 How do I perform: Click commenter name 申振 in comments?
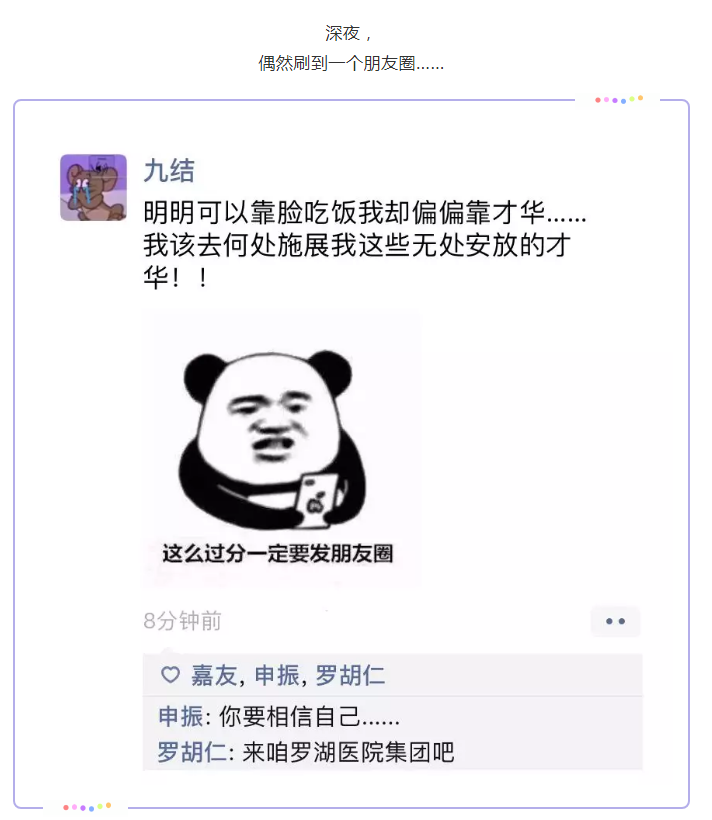(x=181, y=716)
